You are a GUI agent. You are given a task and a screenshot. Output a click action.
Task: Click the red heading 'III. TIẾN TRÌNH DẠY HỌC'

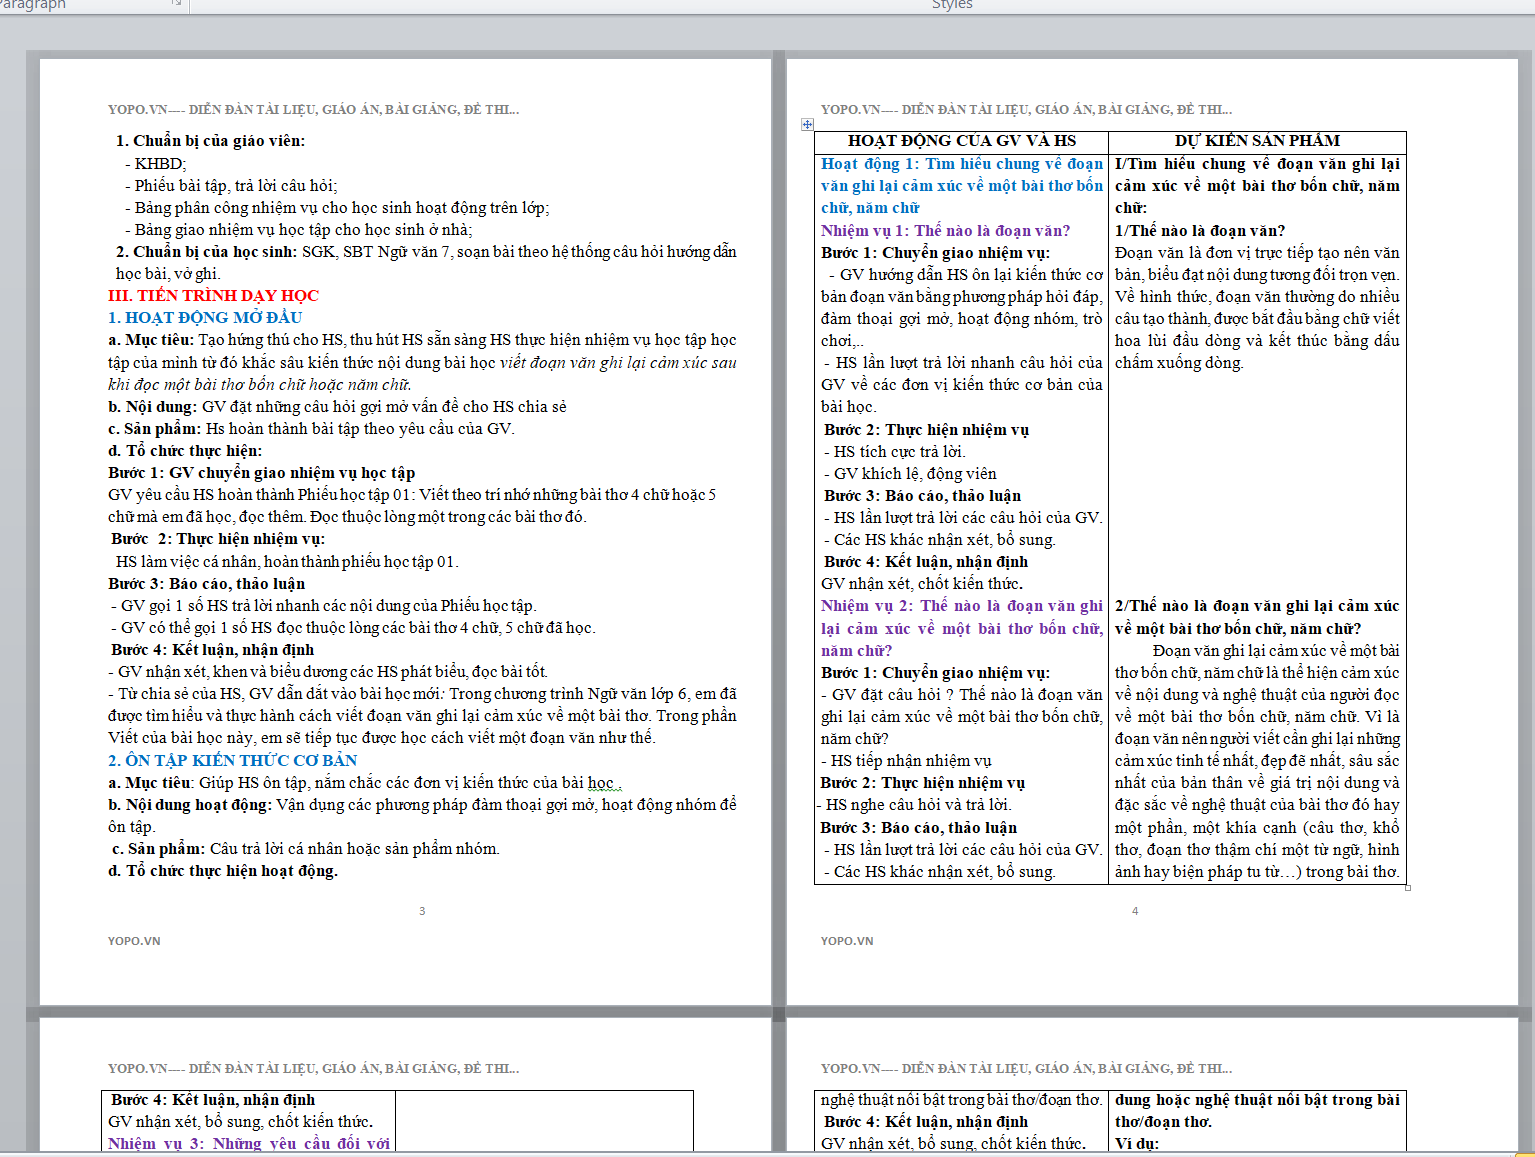click(x=213, y=296)
